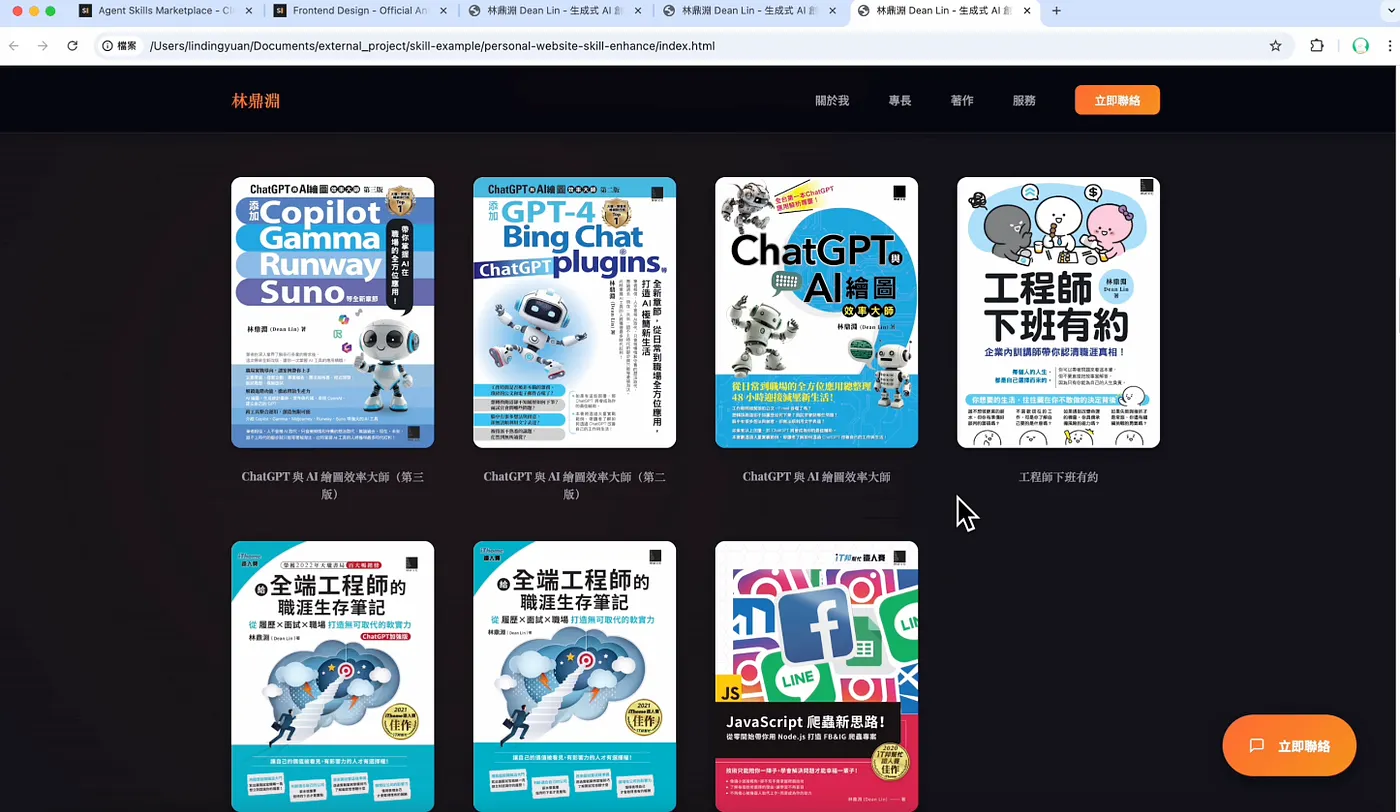Bookmark this page with the star icon

(1275, 46)
